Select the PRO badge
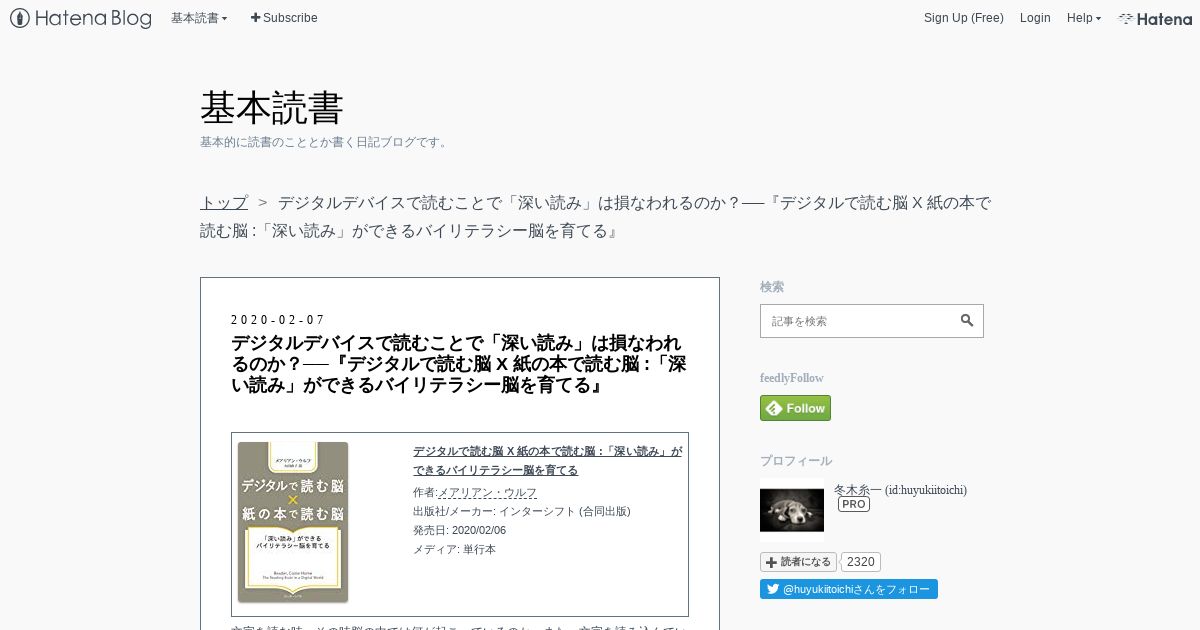1200x630 pixels. 854,504
